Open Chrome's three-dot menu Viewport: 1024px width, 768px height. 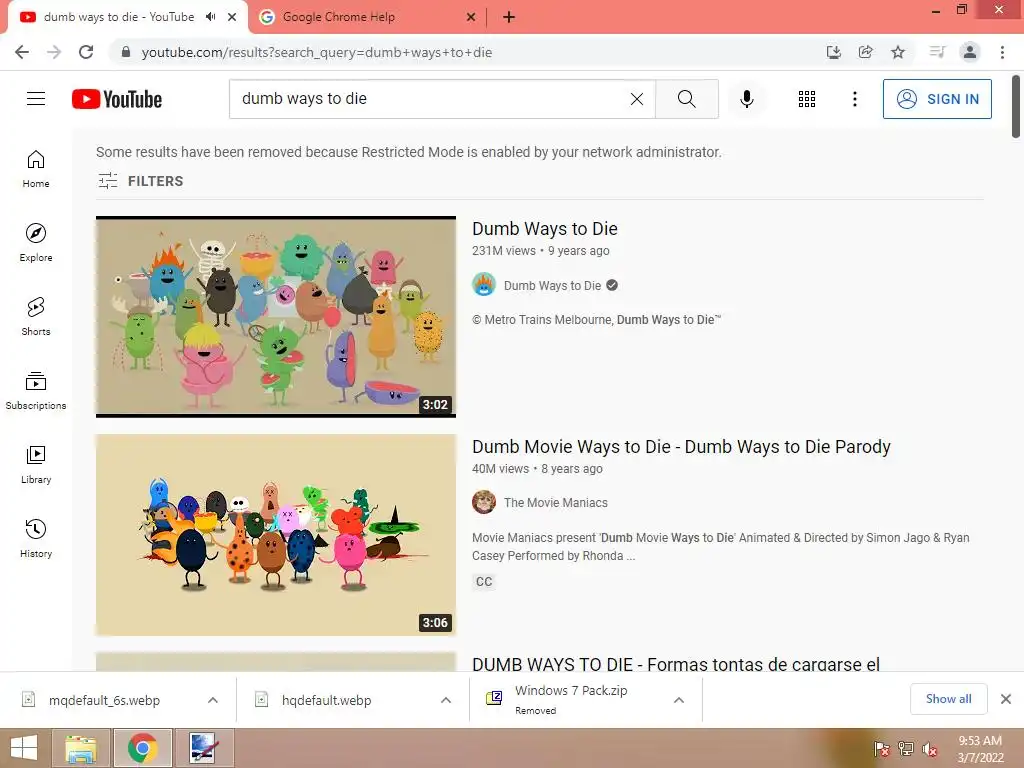point(1002,52)
